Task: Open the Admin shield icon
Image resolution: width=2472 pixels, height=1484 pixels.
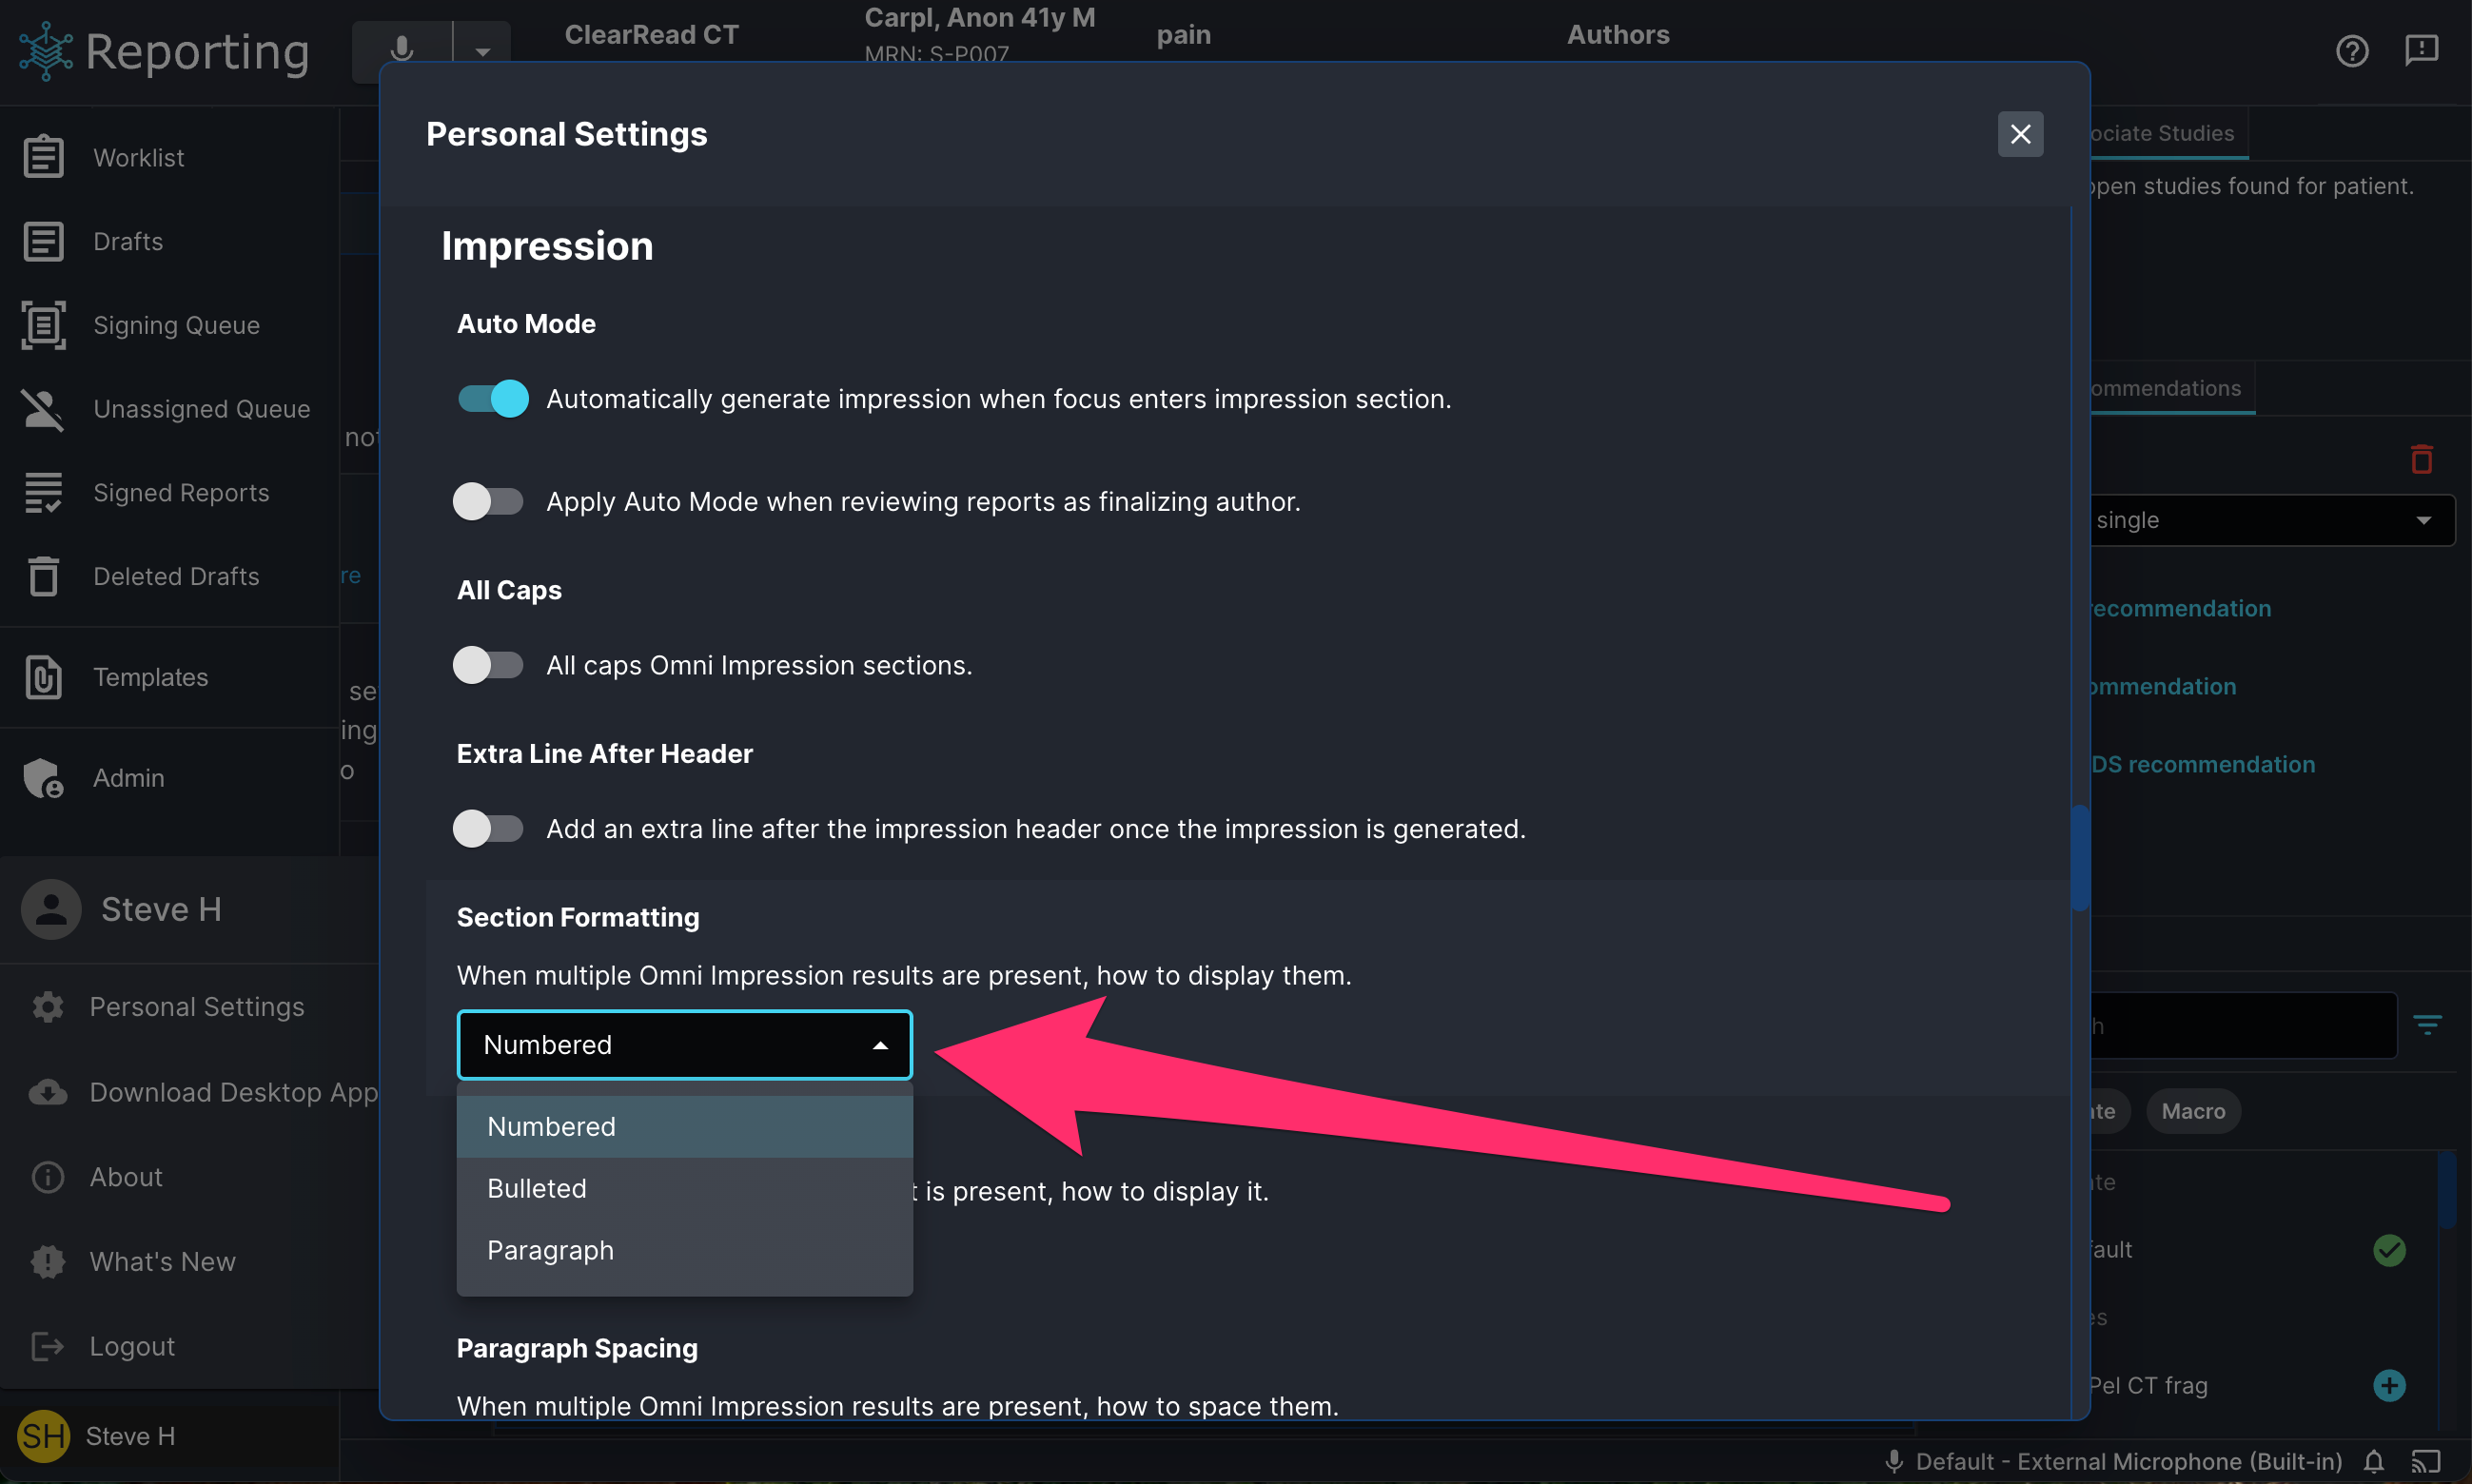Action: 43,778
